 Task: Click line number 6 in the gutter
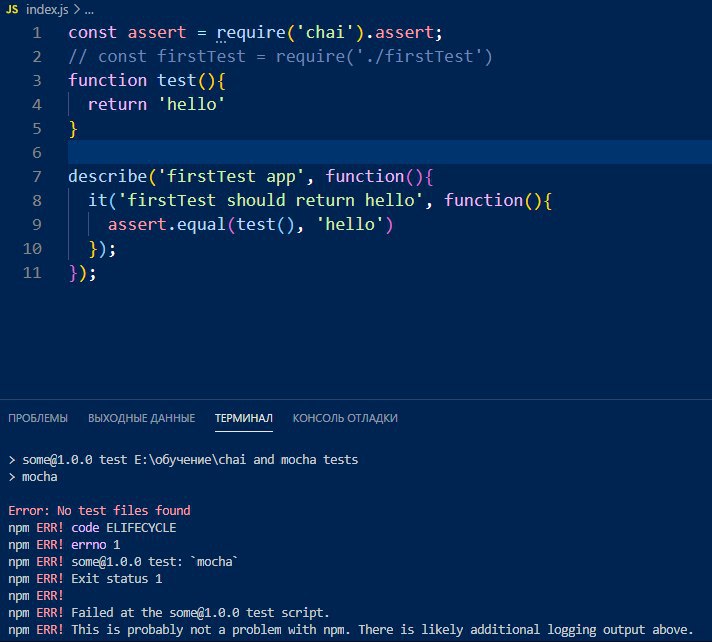pos(37,153)
